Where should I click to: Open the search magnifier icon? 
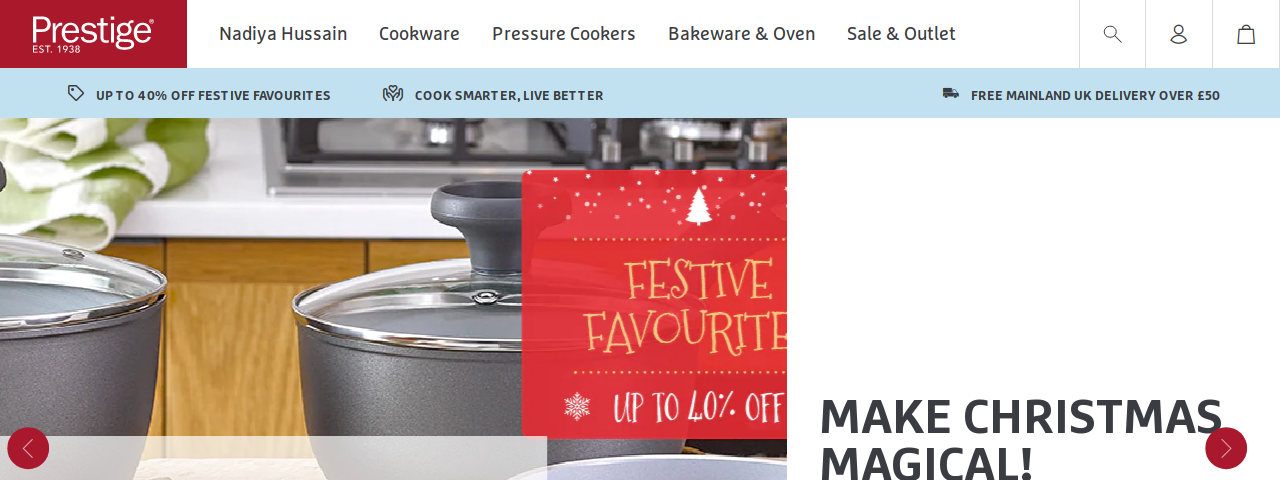pos(1112,34)
